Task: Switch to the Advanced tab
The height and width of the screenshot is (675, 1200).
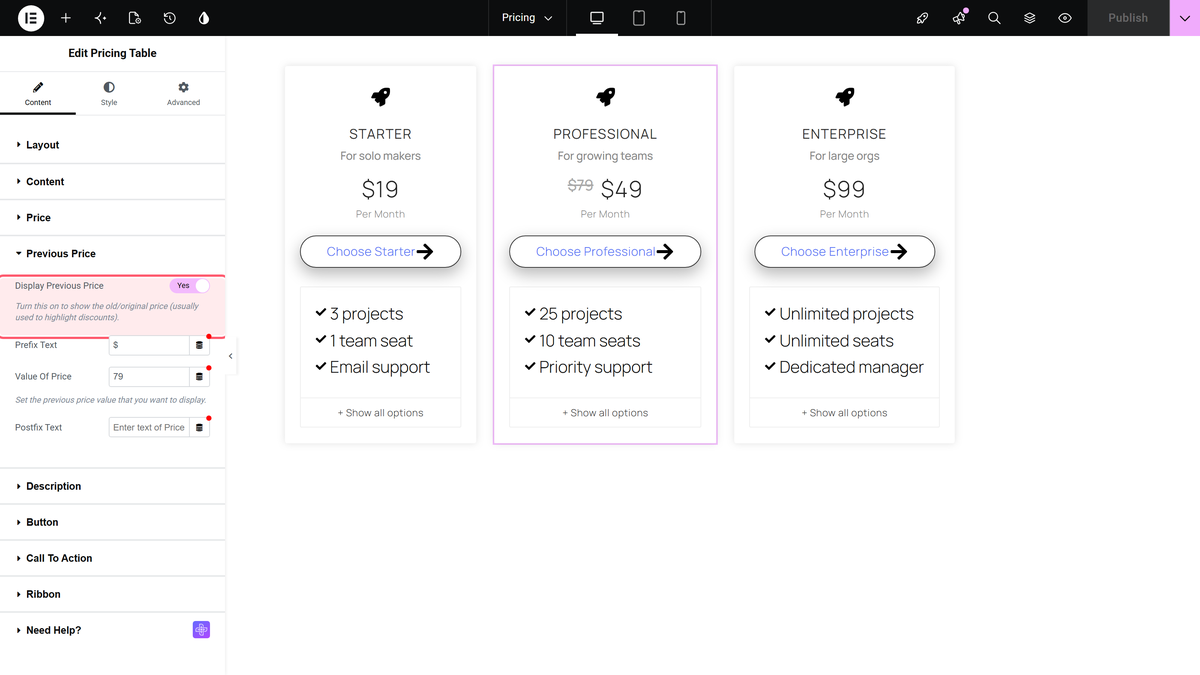Action: tap(183, 95)
